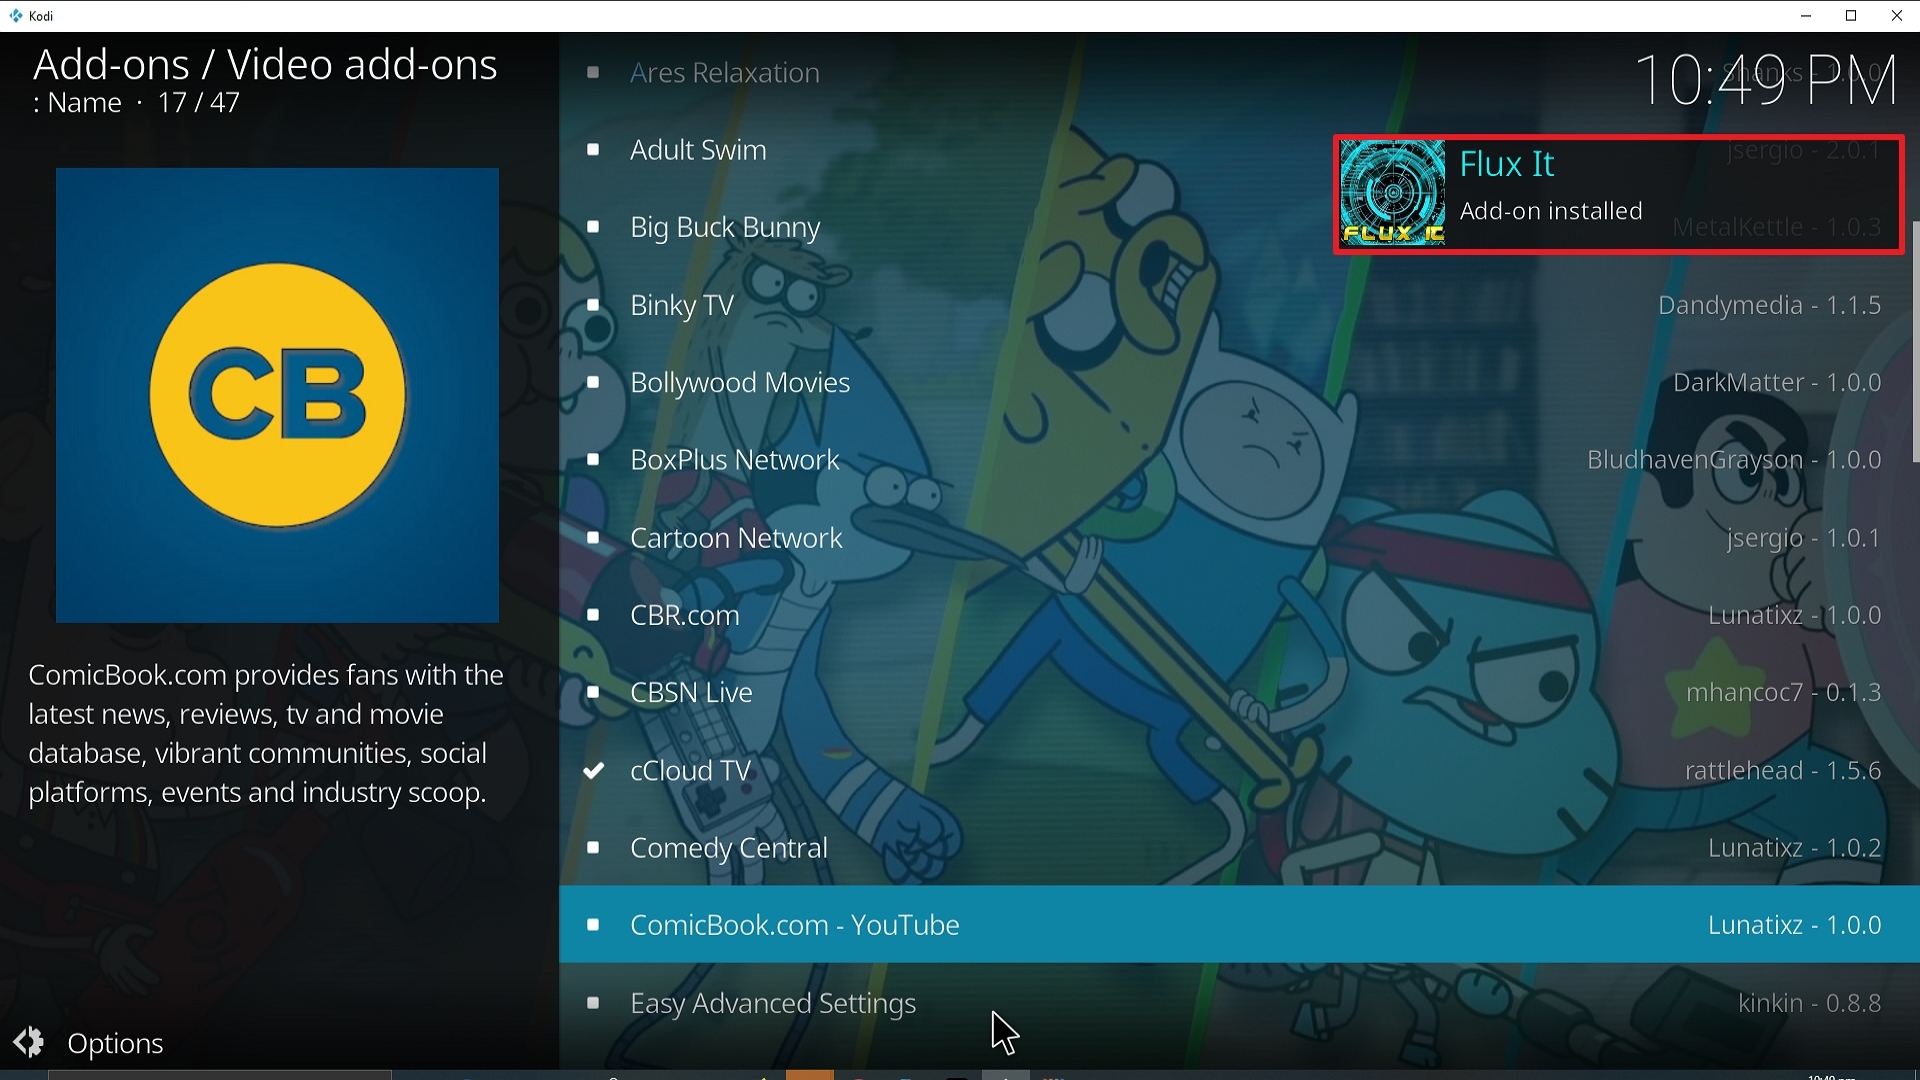Minimize the Kodi window
Image resolution: width=1920 pixels, height=1080 pixels.
1806,16
